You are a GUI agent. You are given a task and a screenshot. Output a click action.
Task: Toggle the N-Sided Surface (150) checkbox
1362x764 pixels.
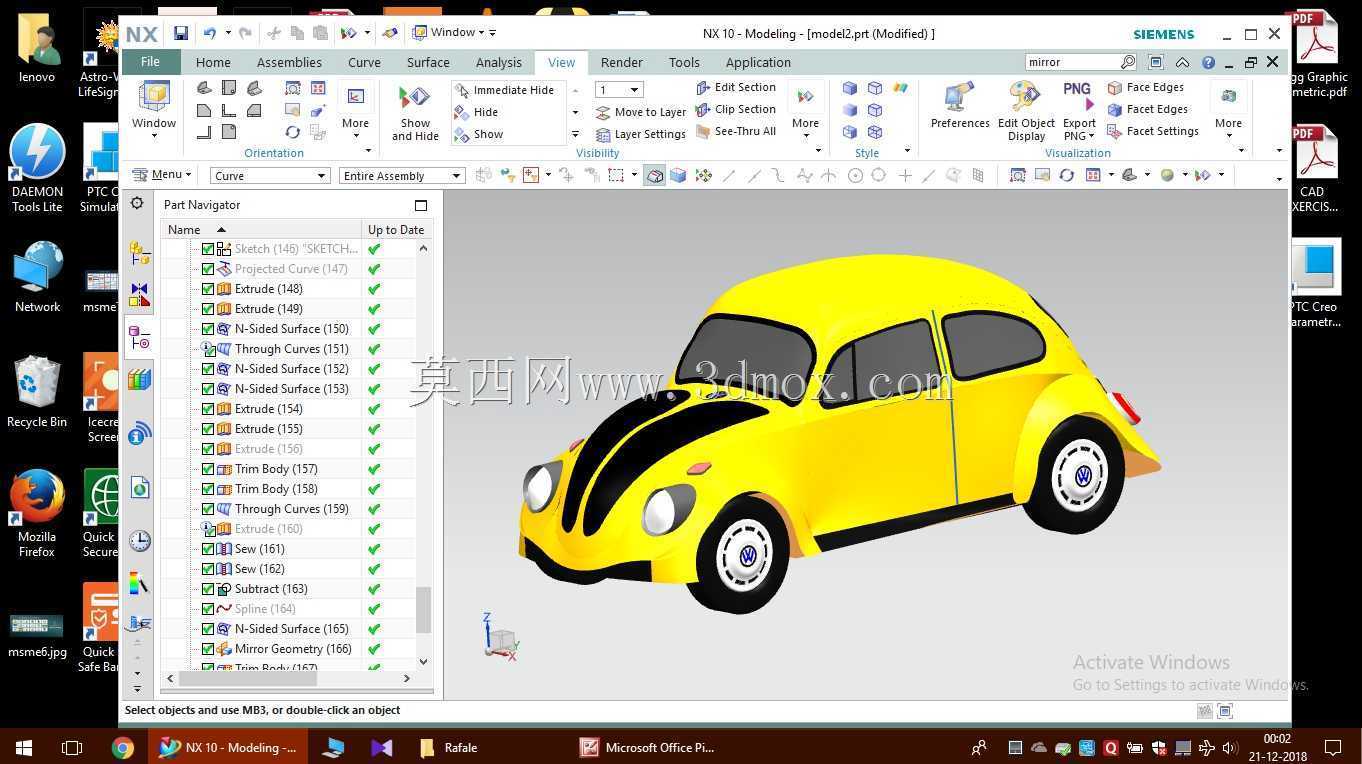[x=208, y=329]
